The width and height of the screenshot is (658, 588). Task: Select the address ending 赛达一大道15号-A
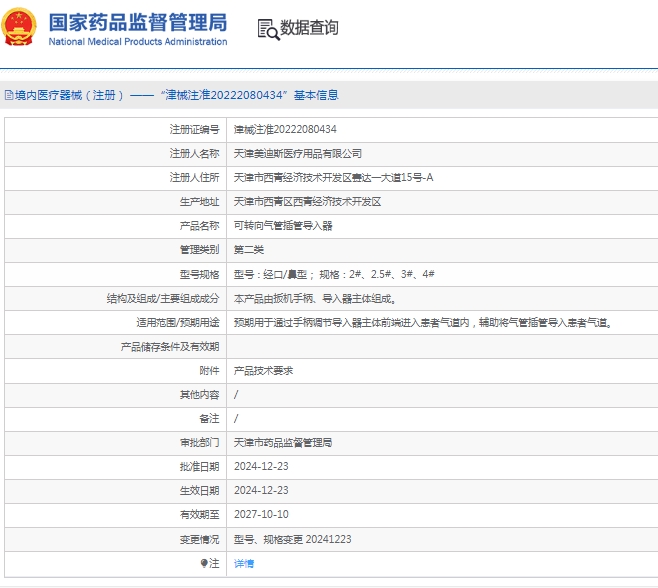tap(333, 178)
